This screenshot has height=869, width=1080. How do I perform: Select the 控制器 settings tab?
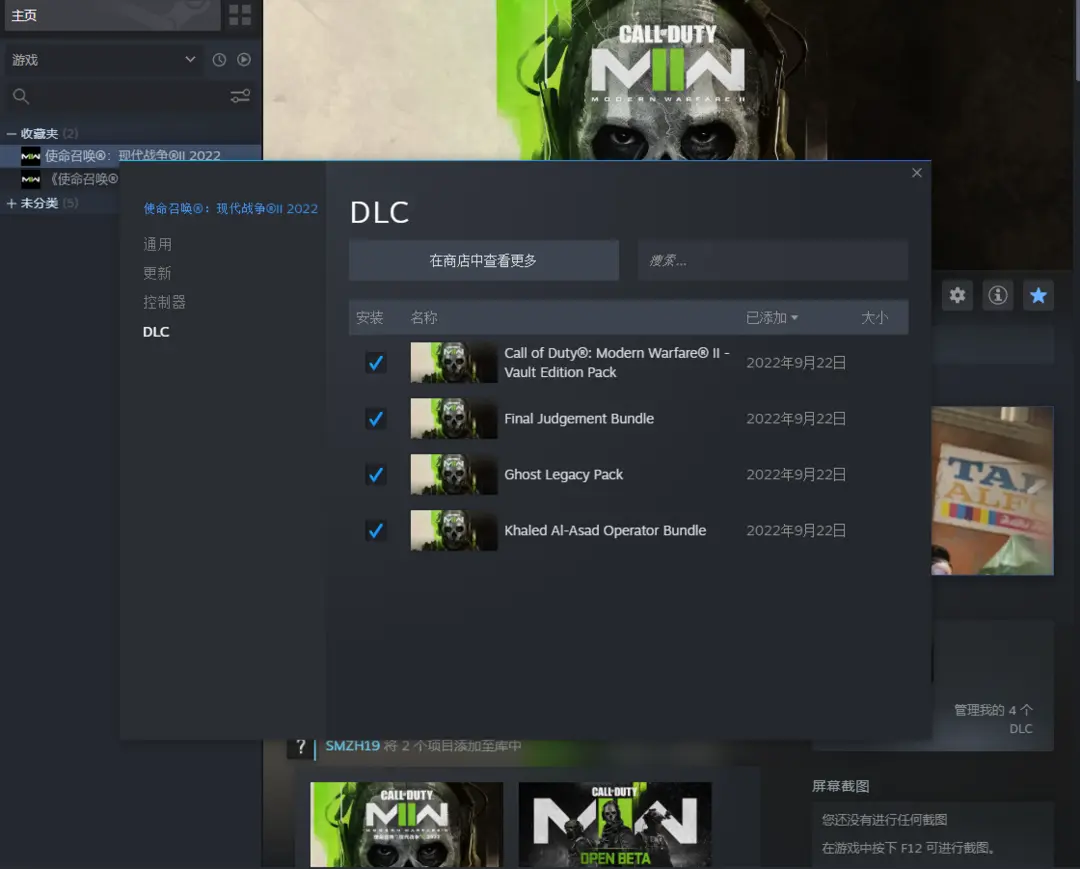(x=164, y=302)
